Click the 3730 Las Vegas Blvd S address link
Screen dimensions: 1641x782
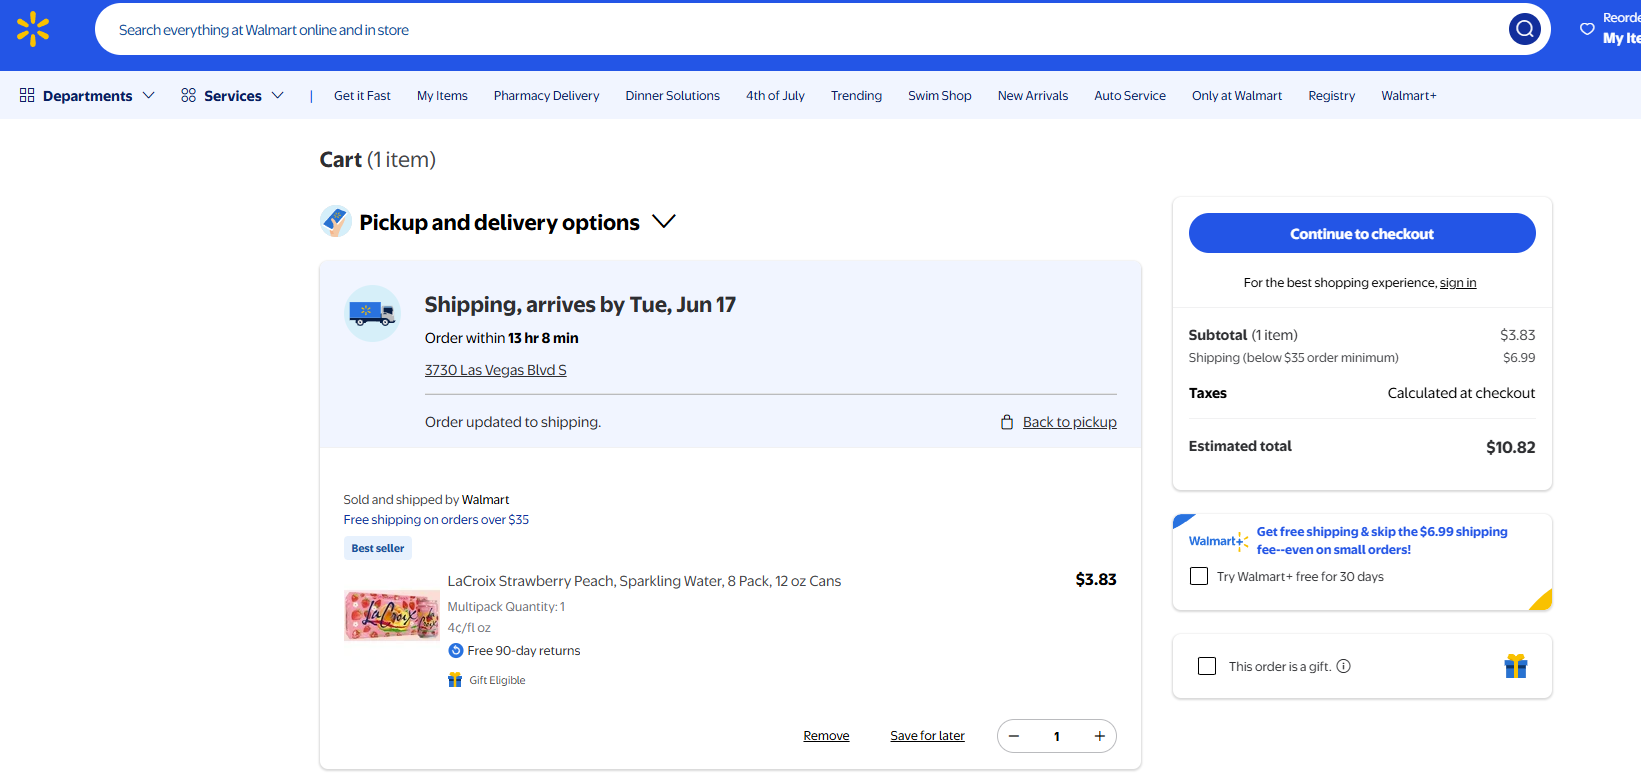495,370
